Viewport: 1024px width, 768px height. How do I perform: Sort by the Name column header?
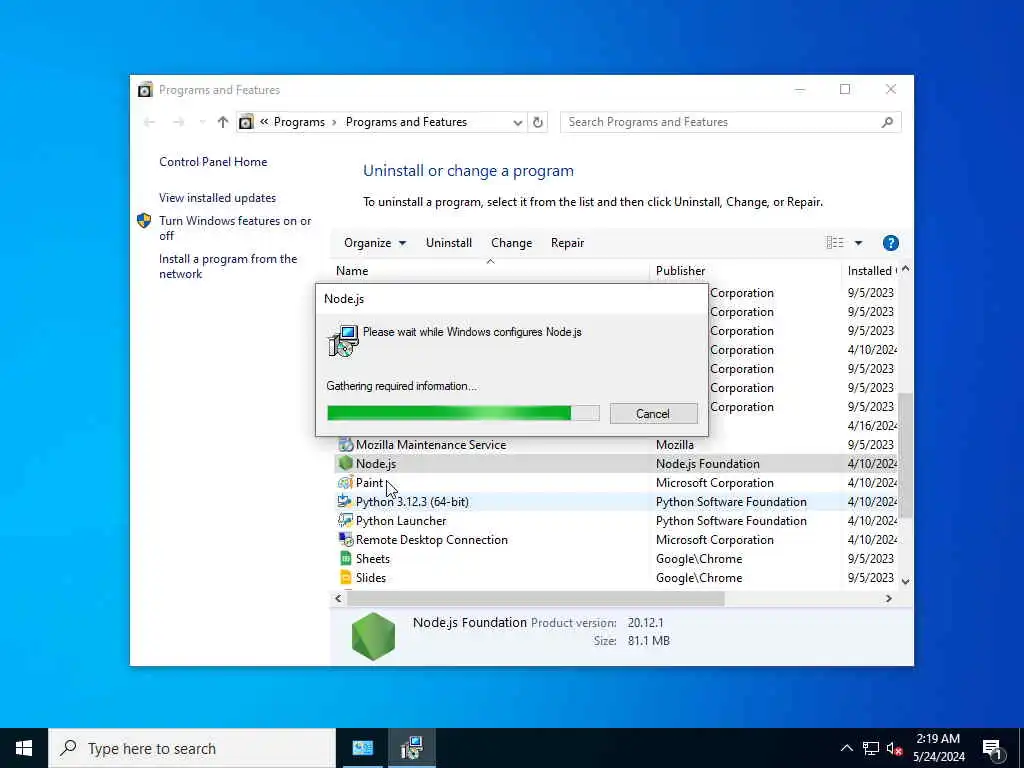pos(490,271)
